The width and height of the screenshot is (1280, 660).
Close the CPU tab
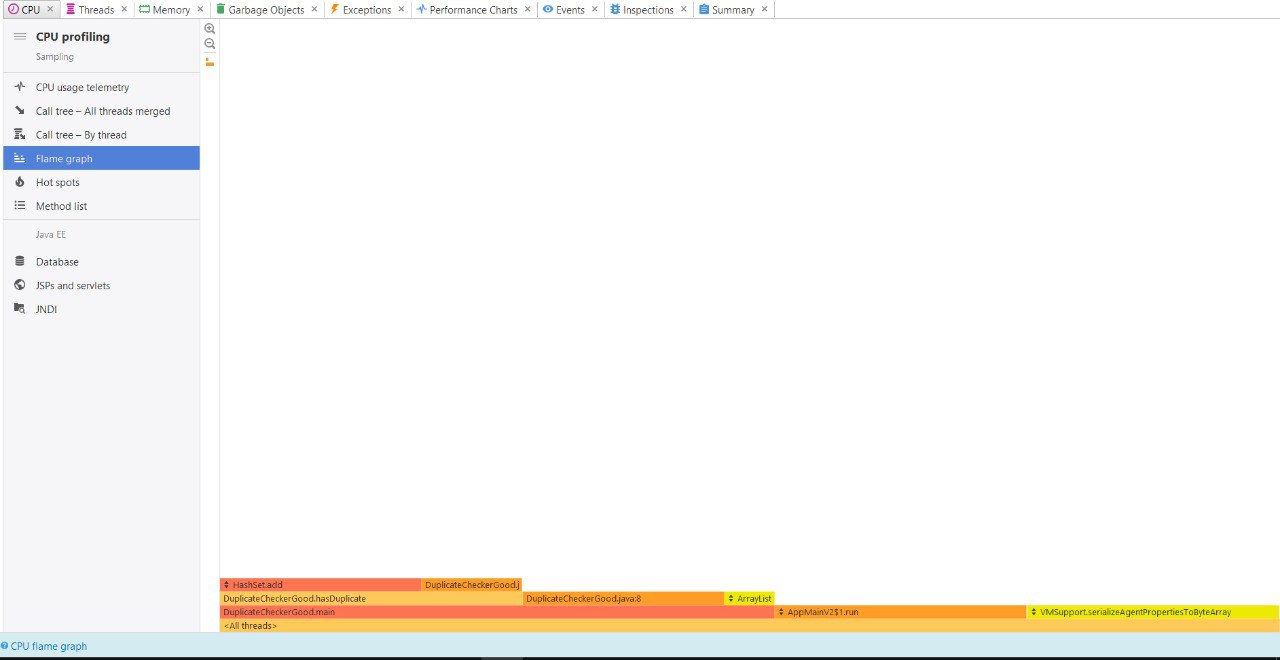coord(50,9)
